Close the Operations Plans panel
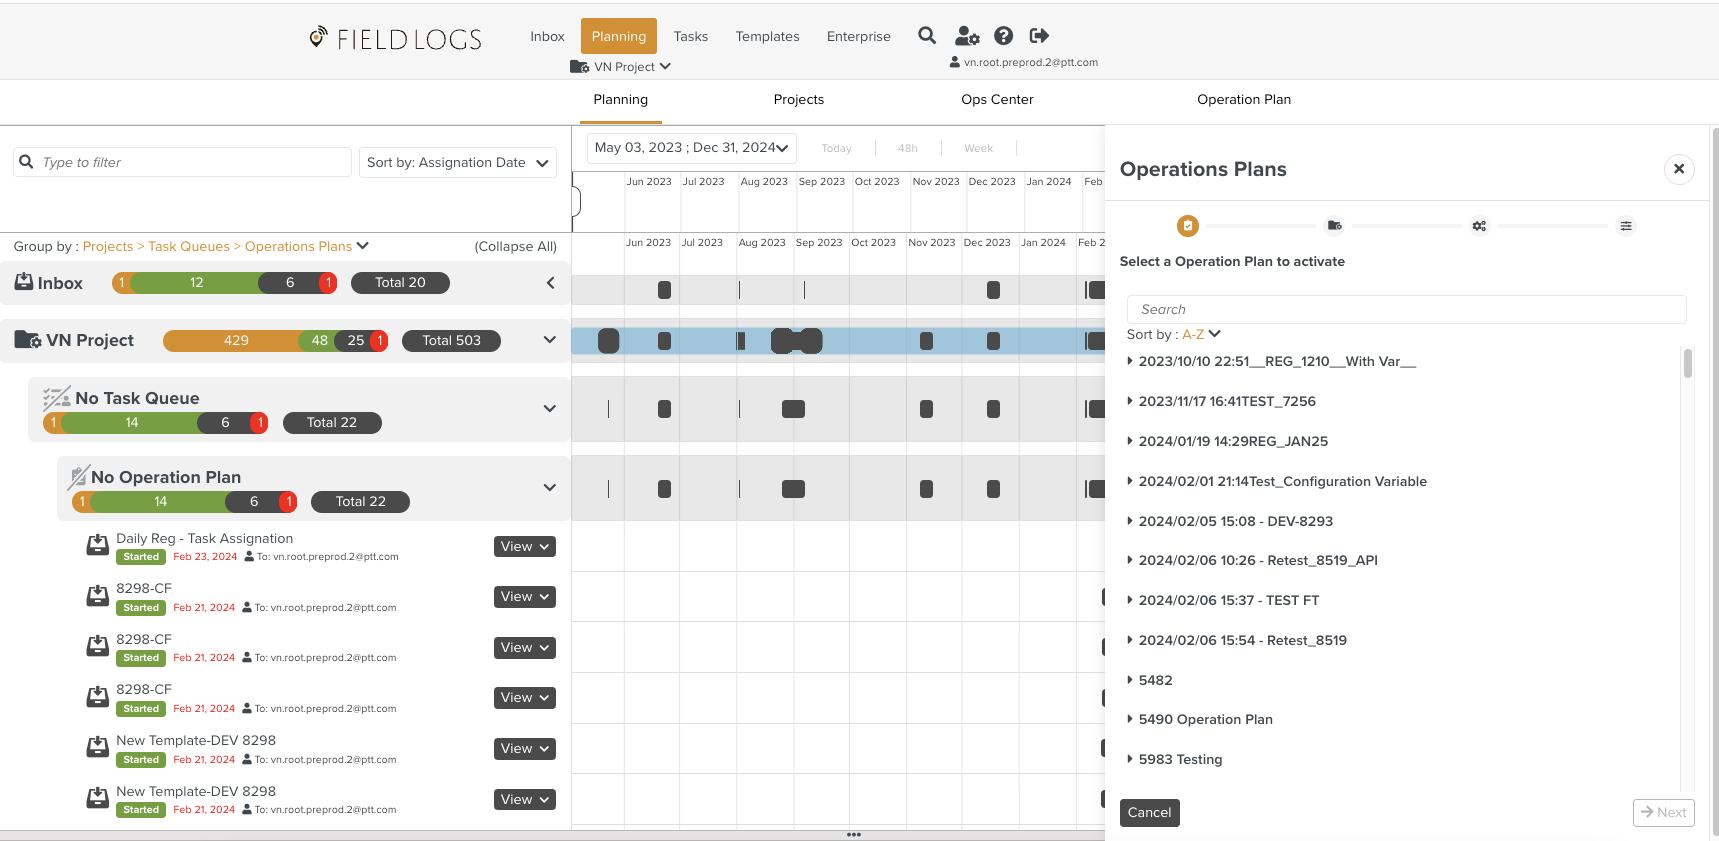Screen dimensions: 1719x841 (x=1679, y=169)
